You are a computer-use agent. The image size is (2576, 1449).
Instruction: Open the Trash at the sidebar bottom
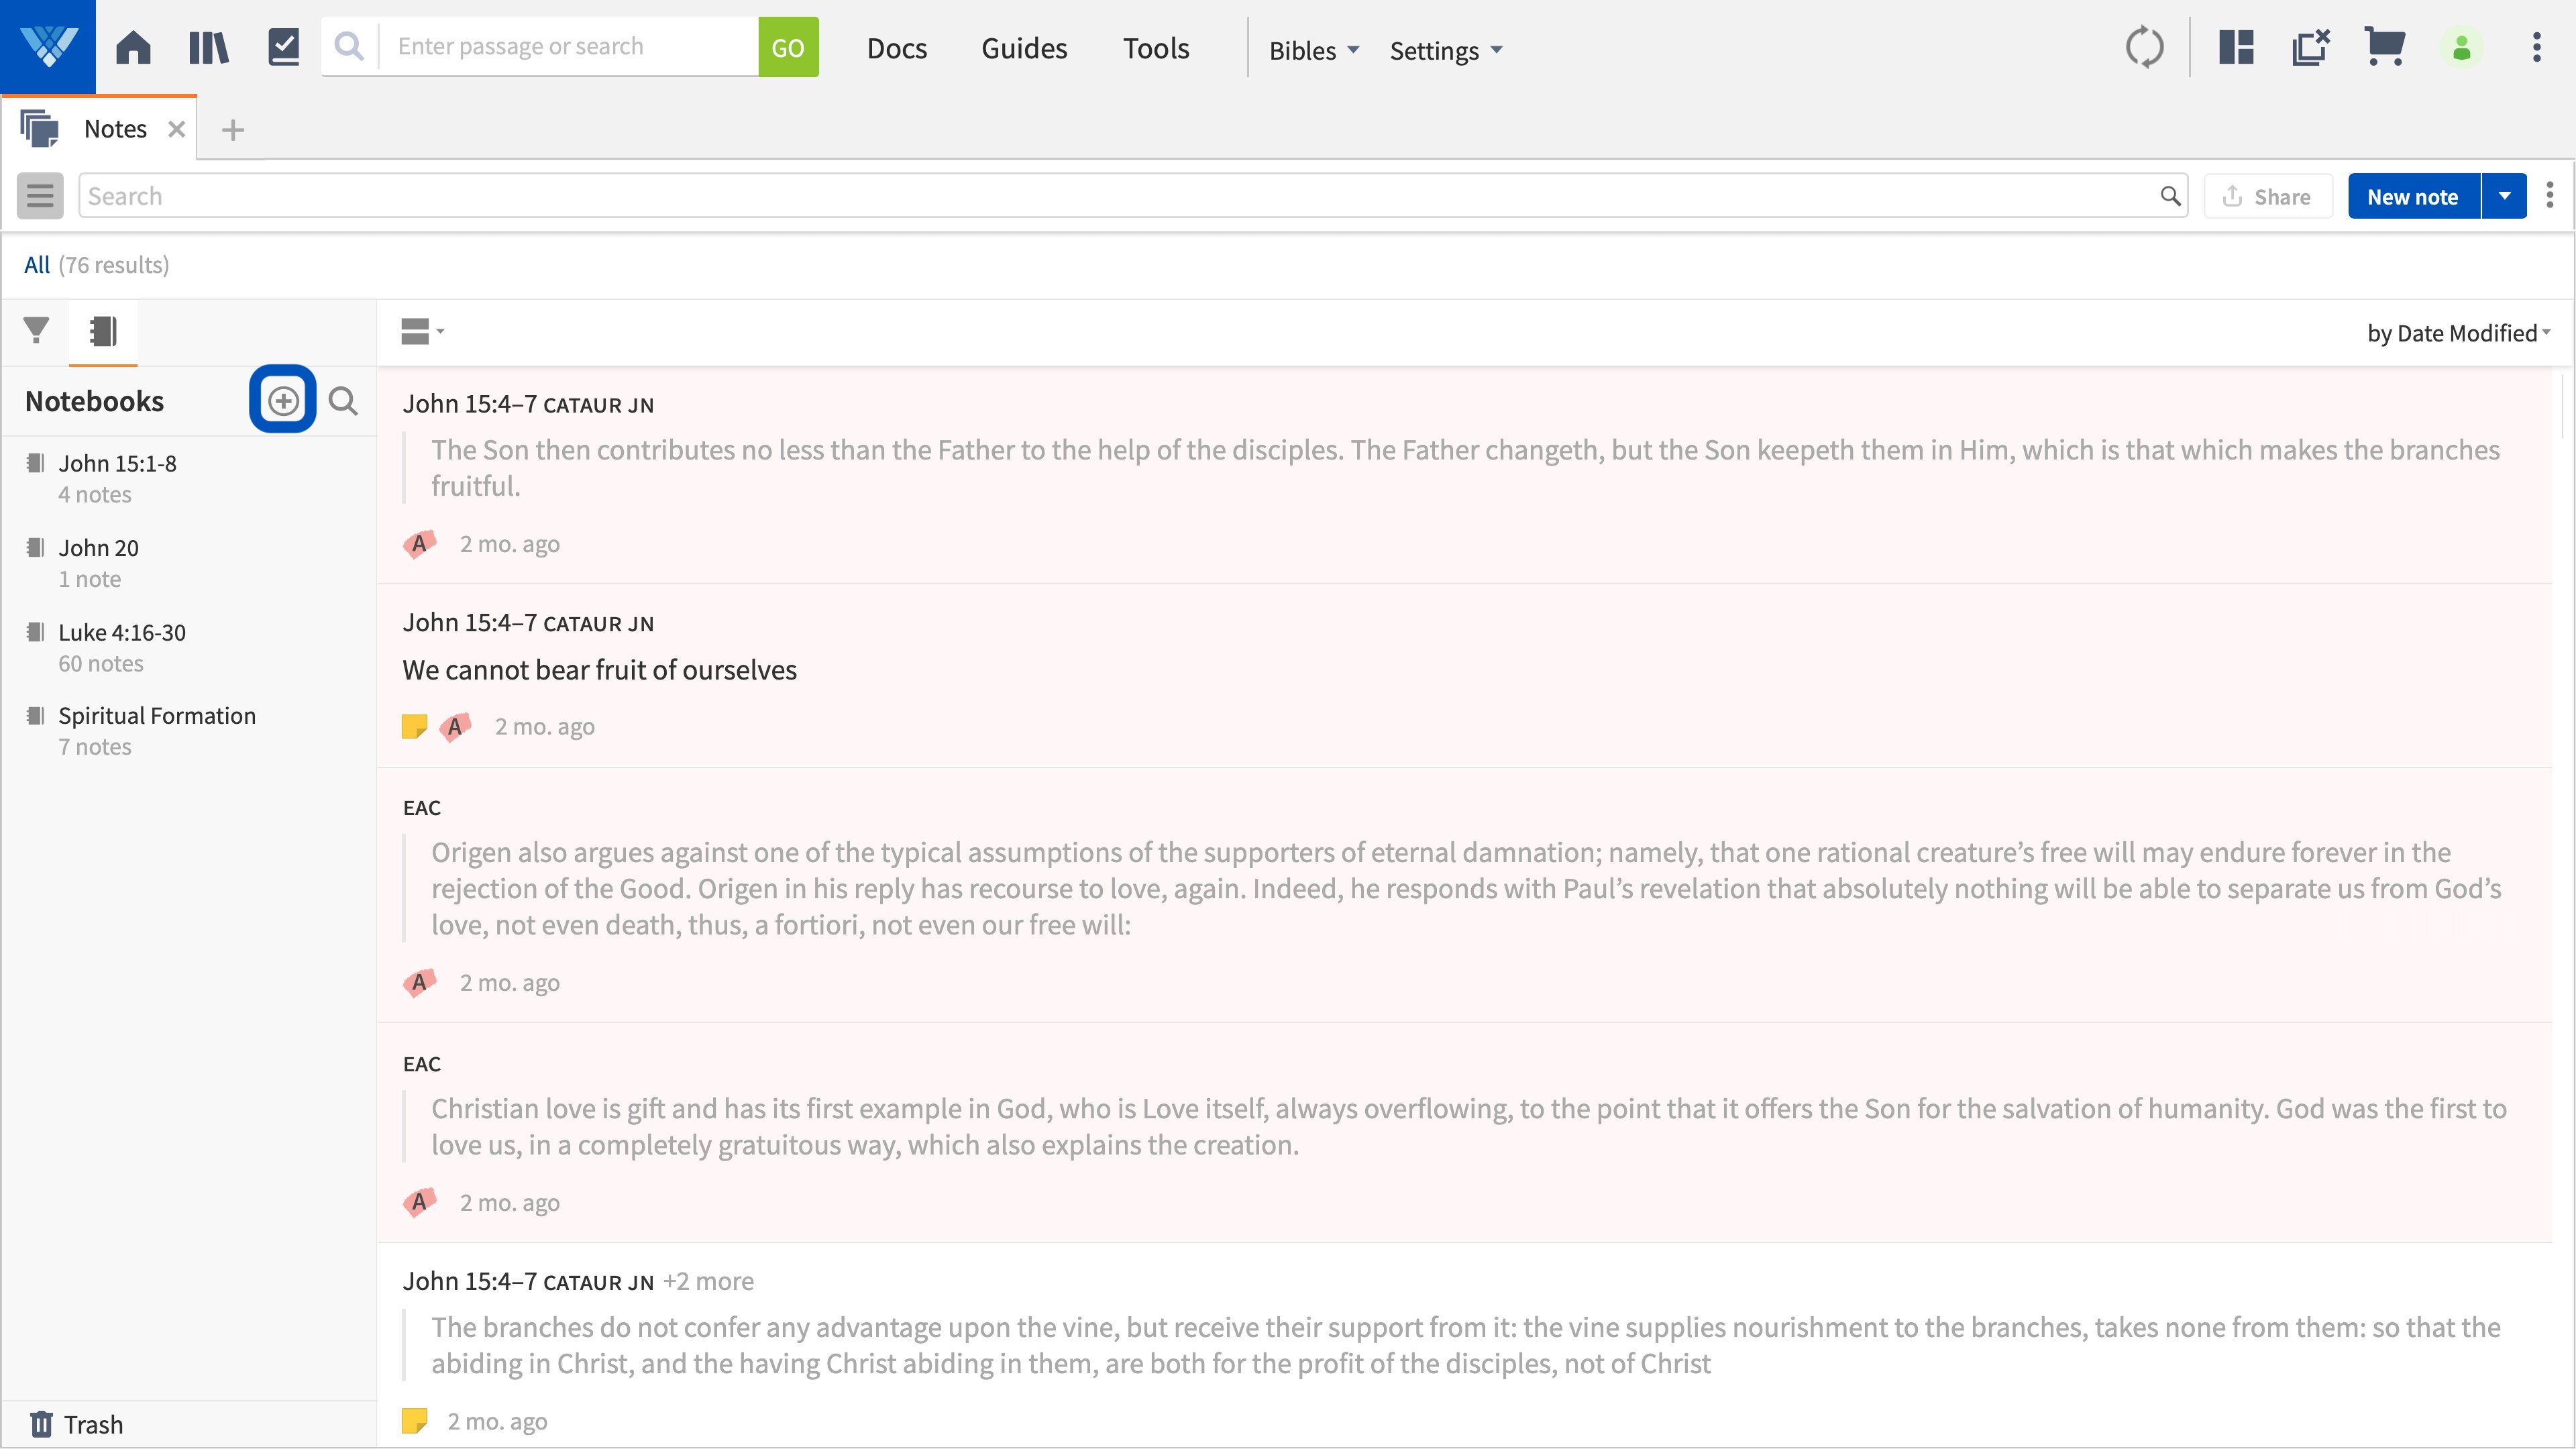[77, 1424]
